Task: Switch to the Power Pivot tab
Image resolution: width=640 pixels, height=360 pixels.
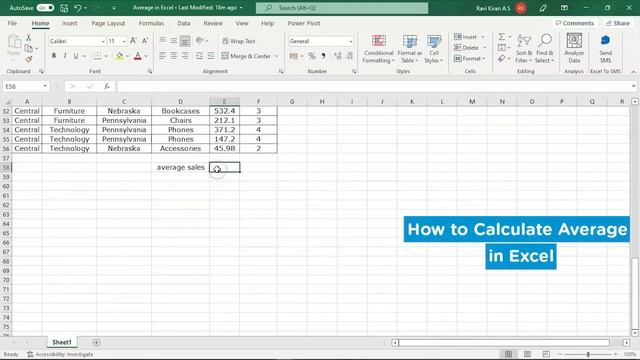Action: pyautogui.click(x=304, y=23)
